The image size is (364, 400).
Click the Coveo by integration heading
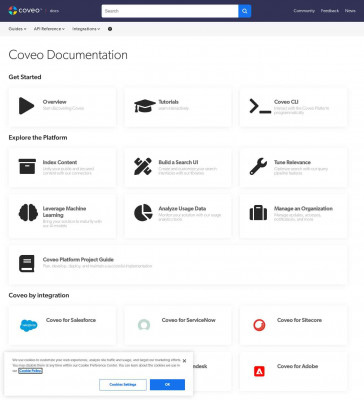click(39, 295)
